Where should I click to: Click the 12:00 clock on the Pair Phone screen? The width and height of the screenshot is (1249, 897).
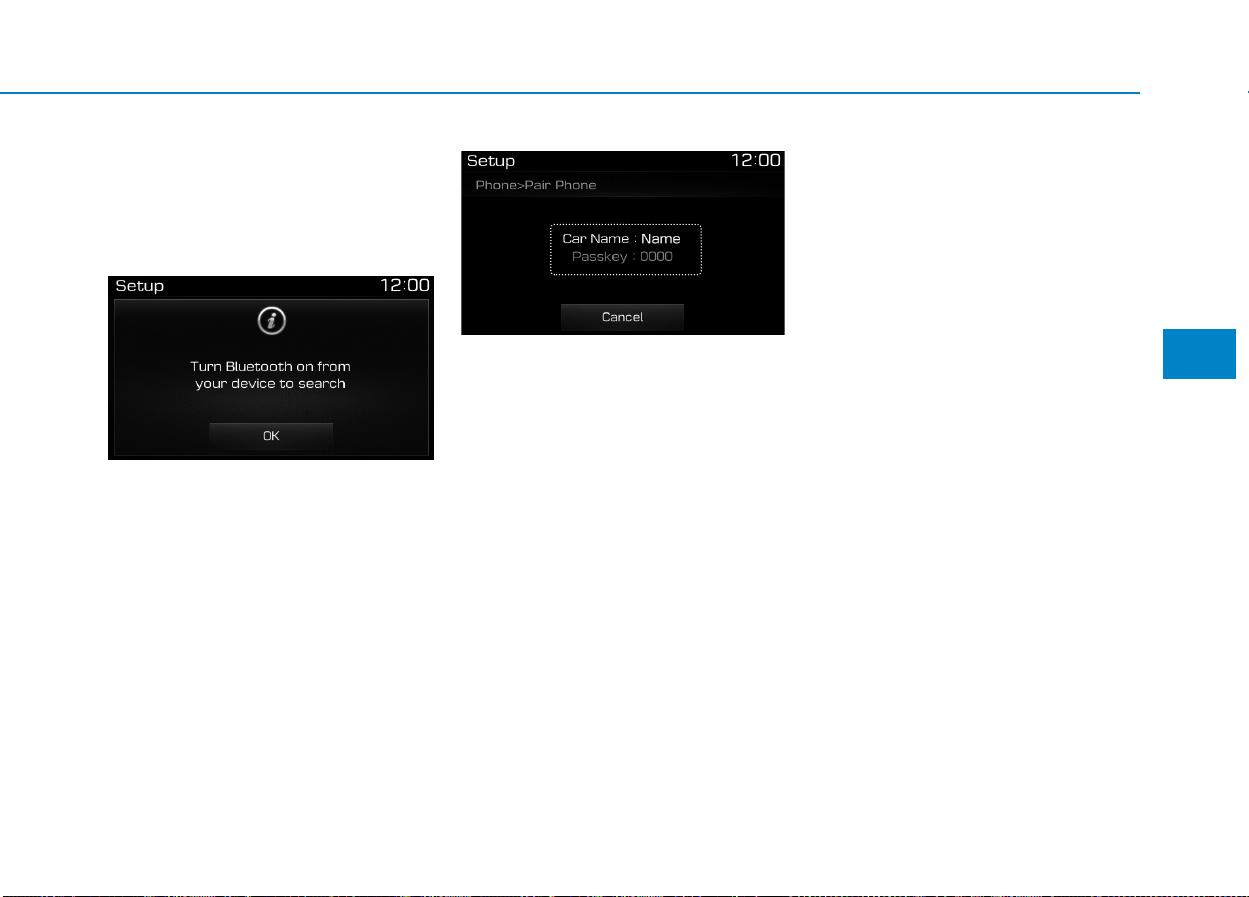[x=756, y=161]
